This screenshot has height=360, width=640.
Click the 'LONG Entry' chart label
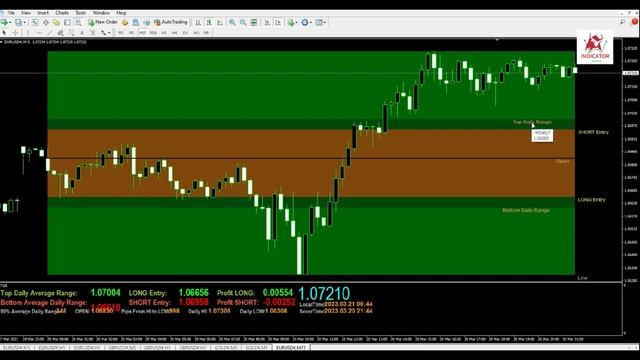[x=592, y=200]
